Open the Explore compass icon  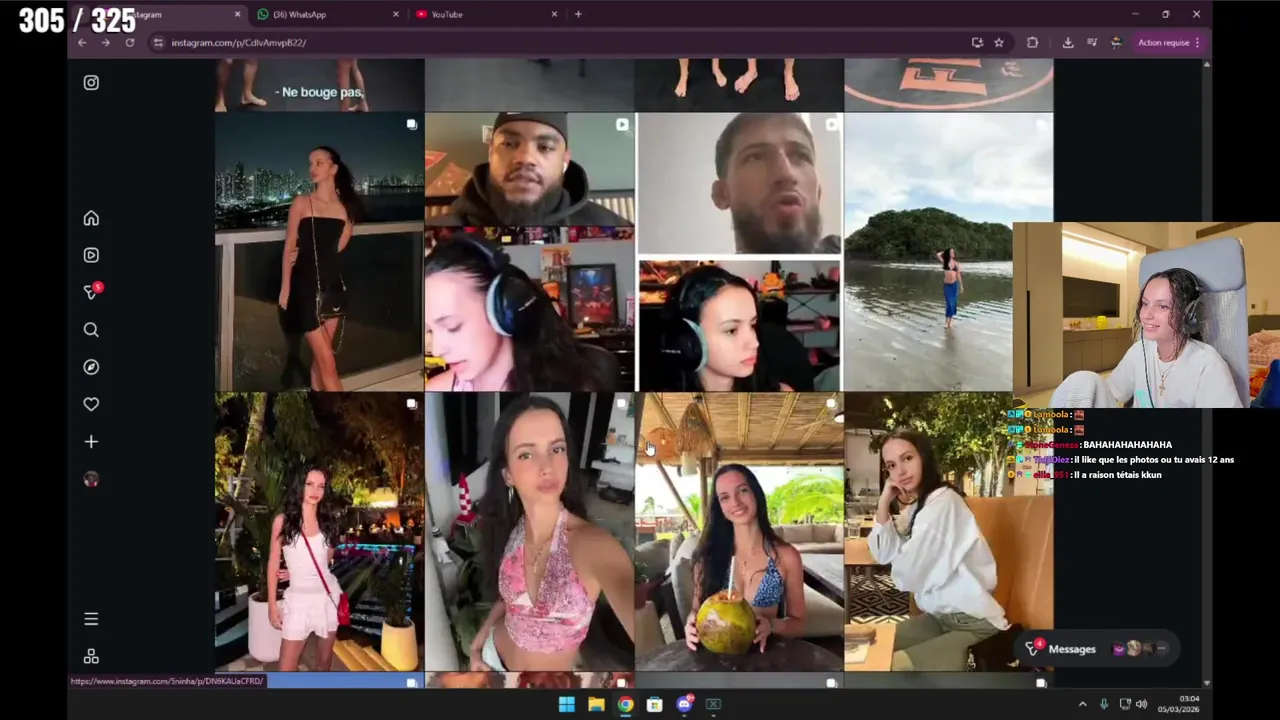[x=91, y=367]
